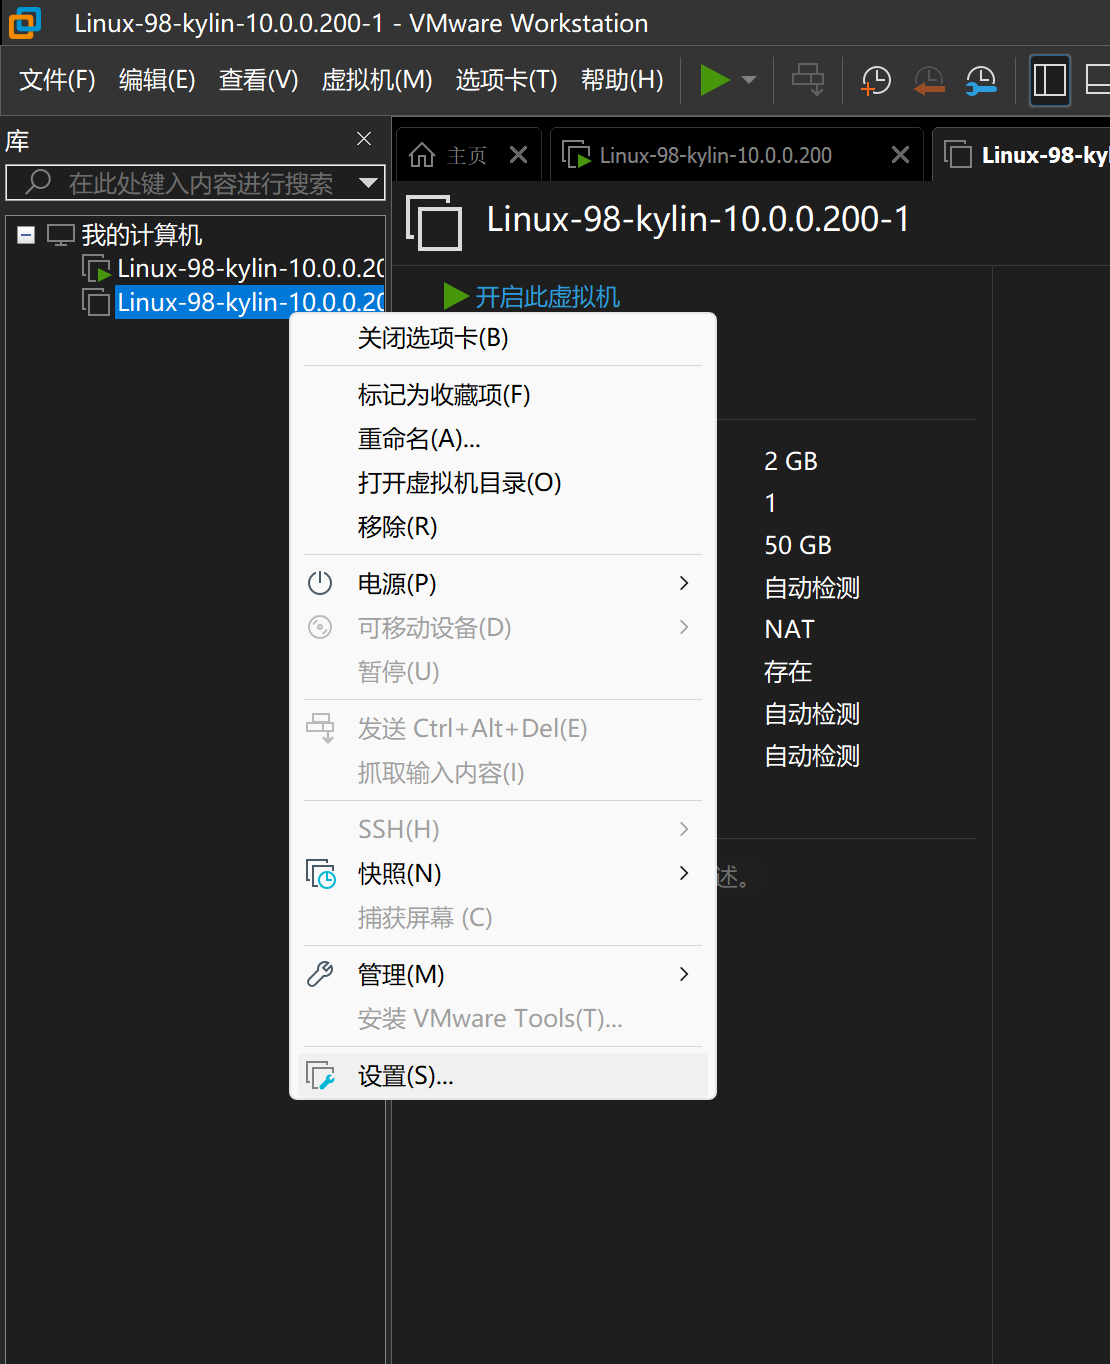
Task: Open the power options dropdown arrow in toolbar
Action: [749, 80]
